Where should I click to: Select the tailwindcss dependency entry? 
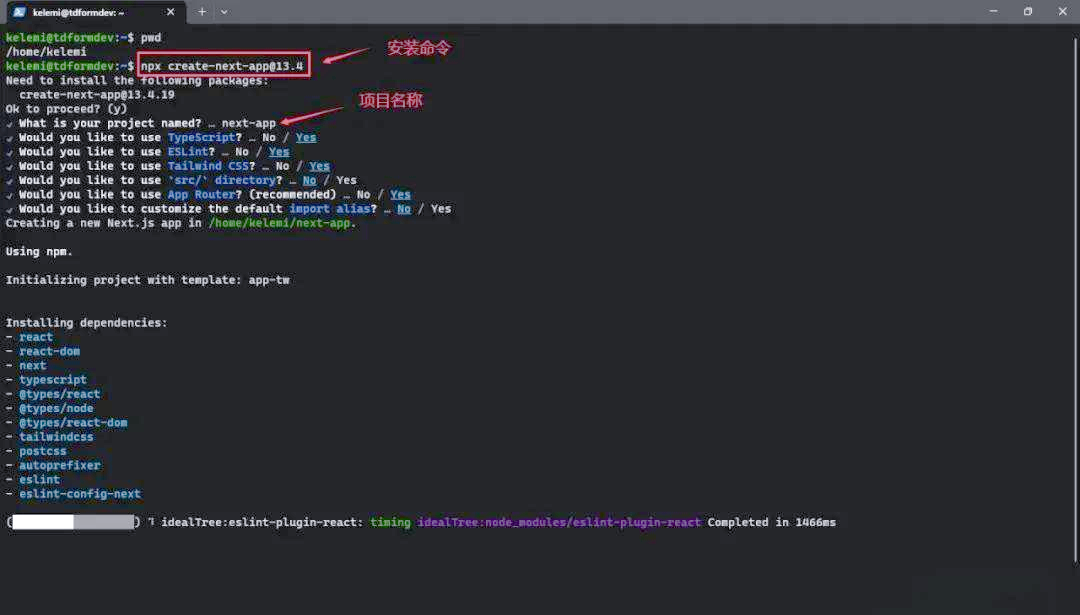coord(57,436)
